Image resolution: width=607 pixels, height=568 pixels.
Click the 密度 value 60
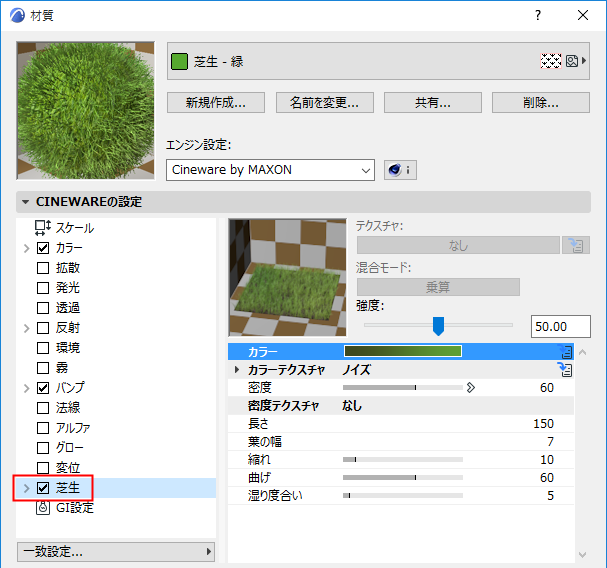[x=547, y=388]
